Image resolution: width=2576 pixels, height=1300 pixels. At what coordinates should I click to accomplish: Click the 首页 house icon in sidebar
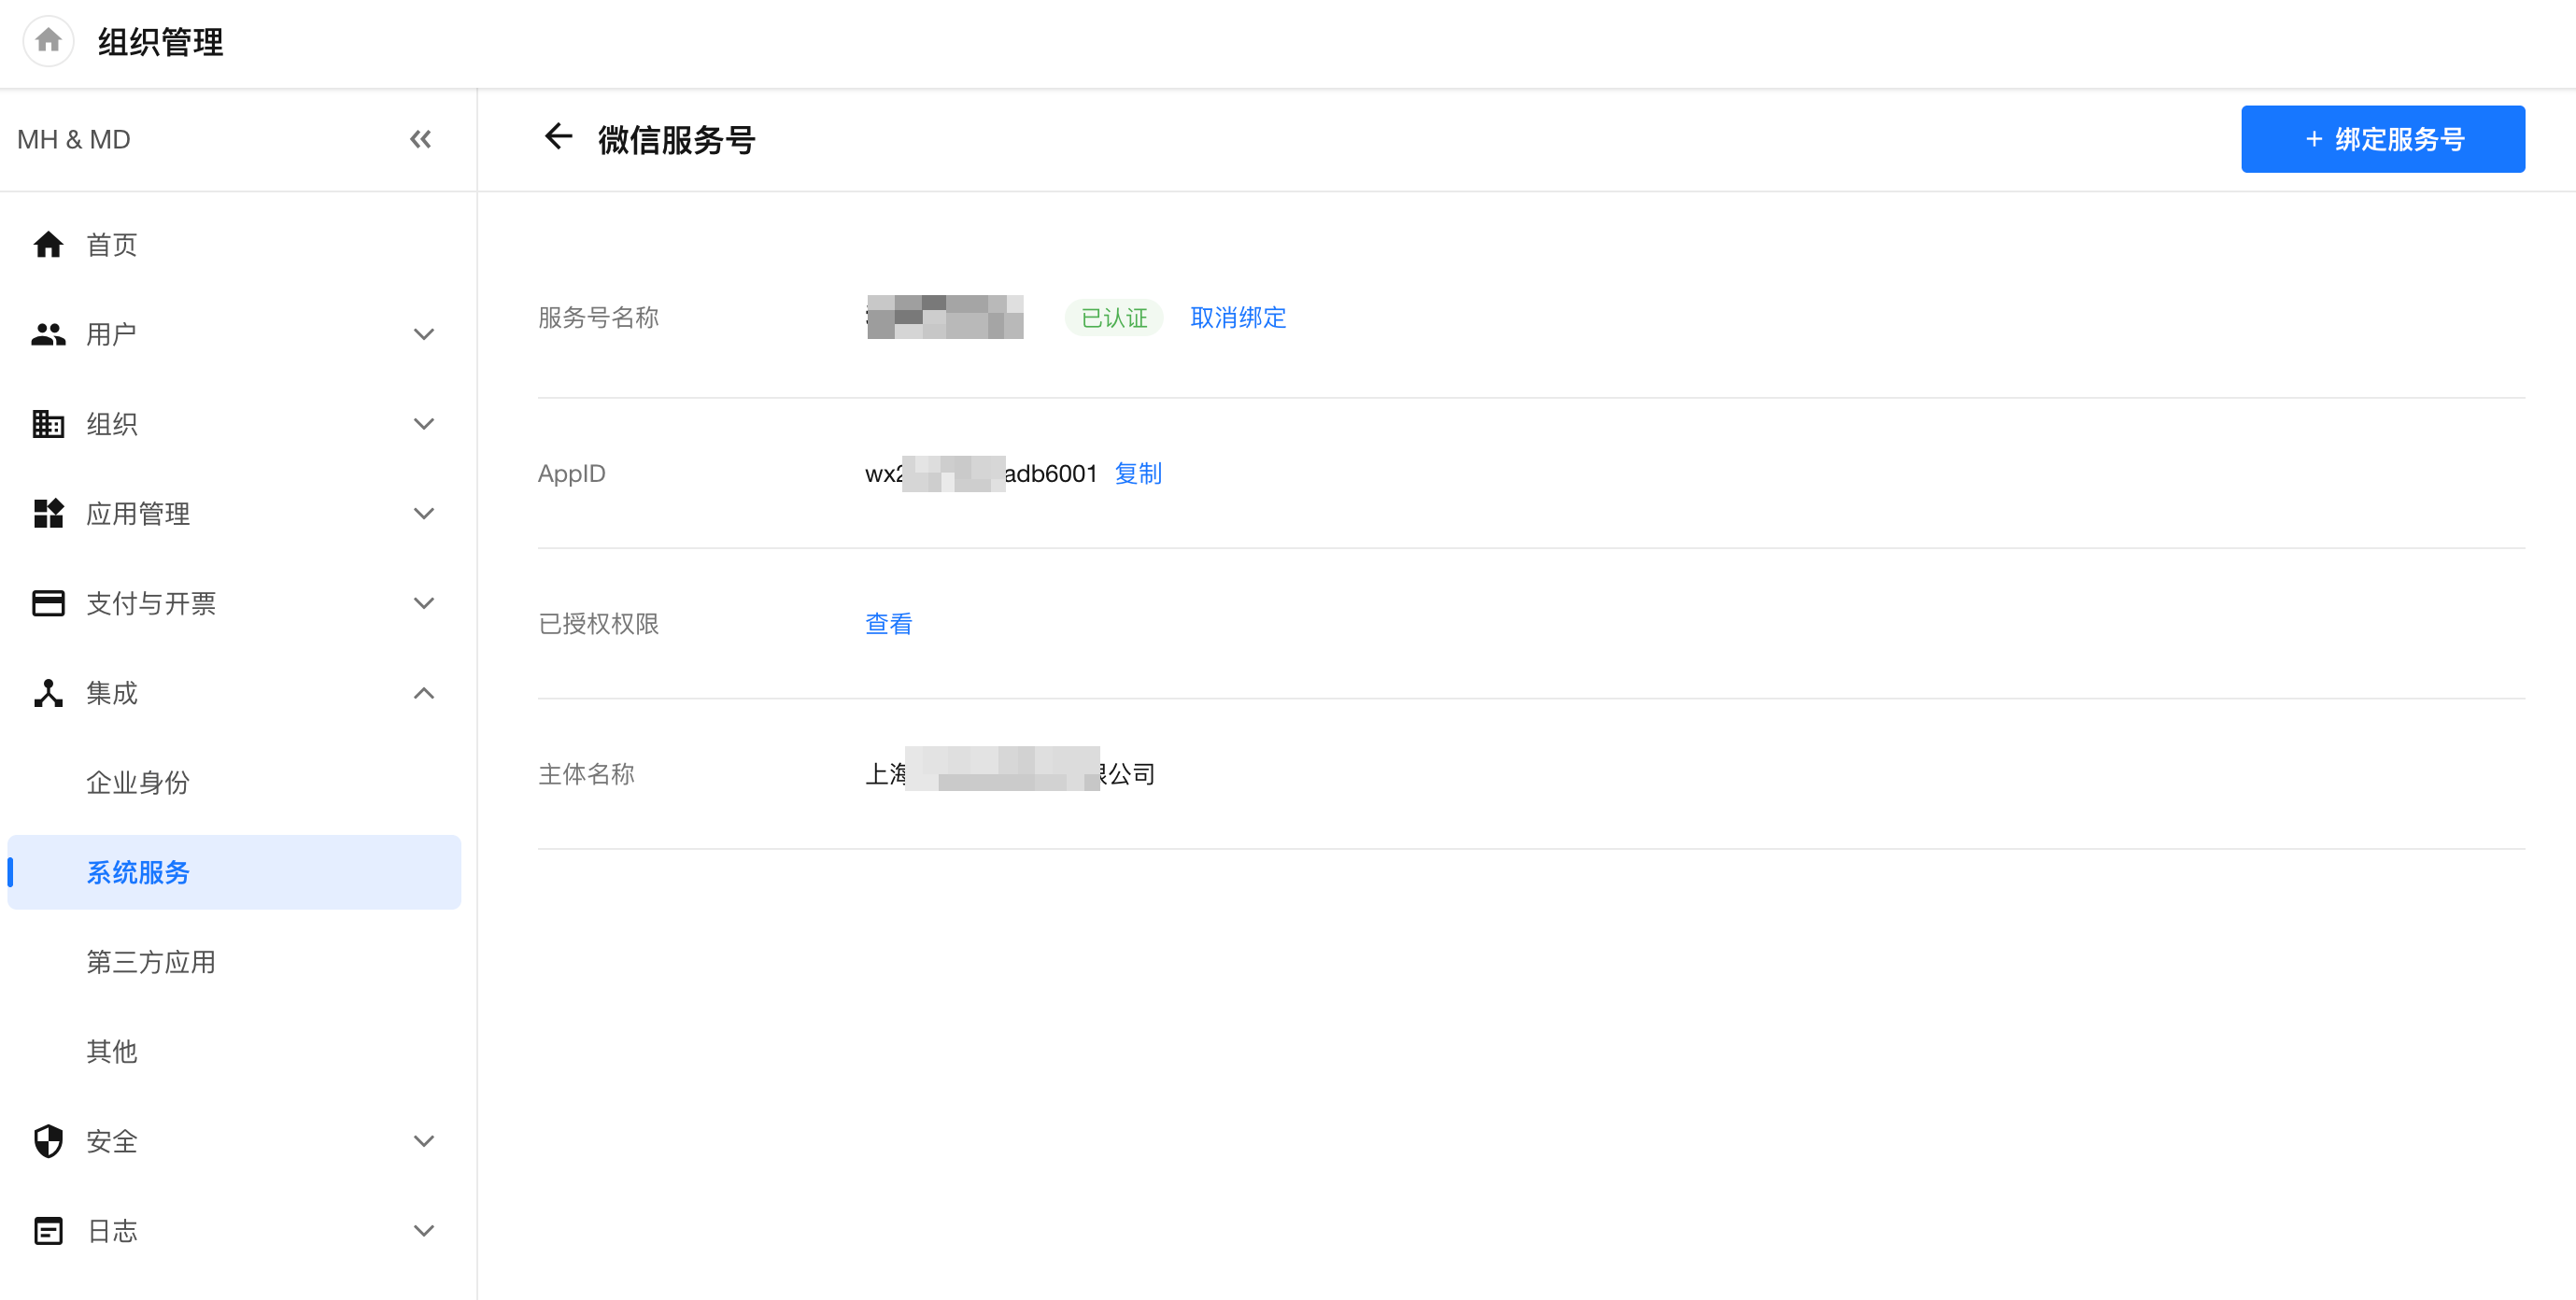(x=48, y=245)
